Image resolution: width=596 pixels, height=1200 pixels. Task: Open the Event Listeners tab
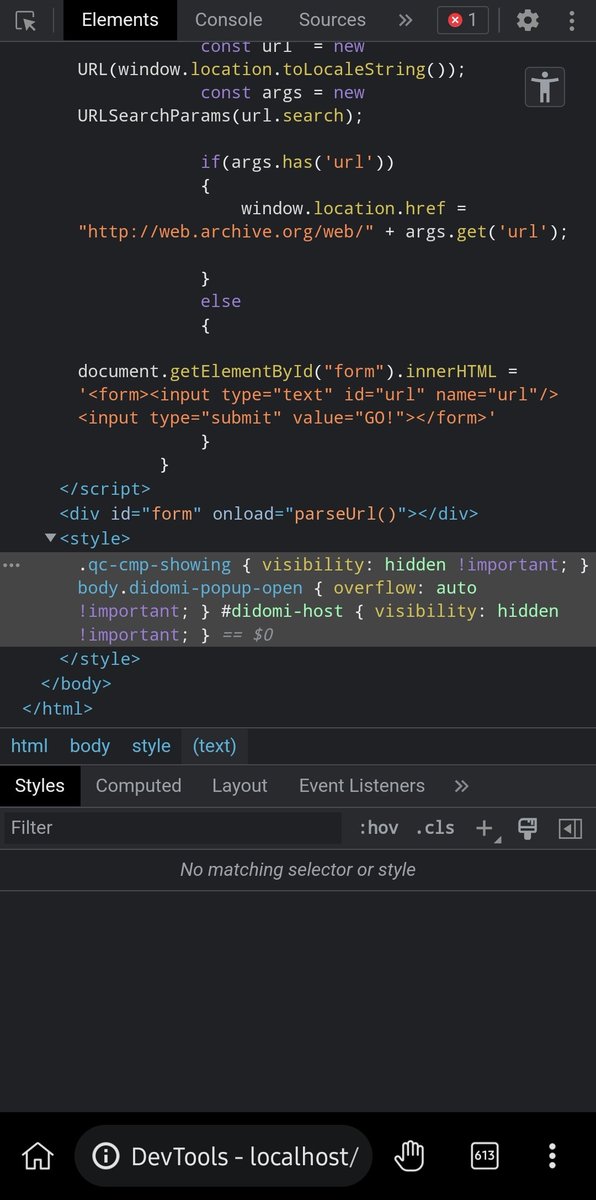click(362, 786)
